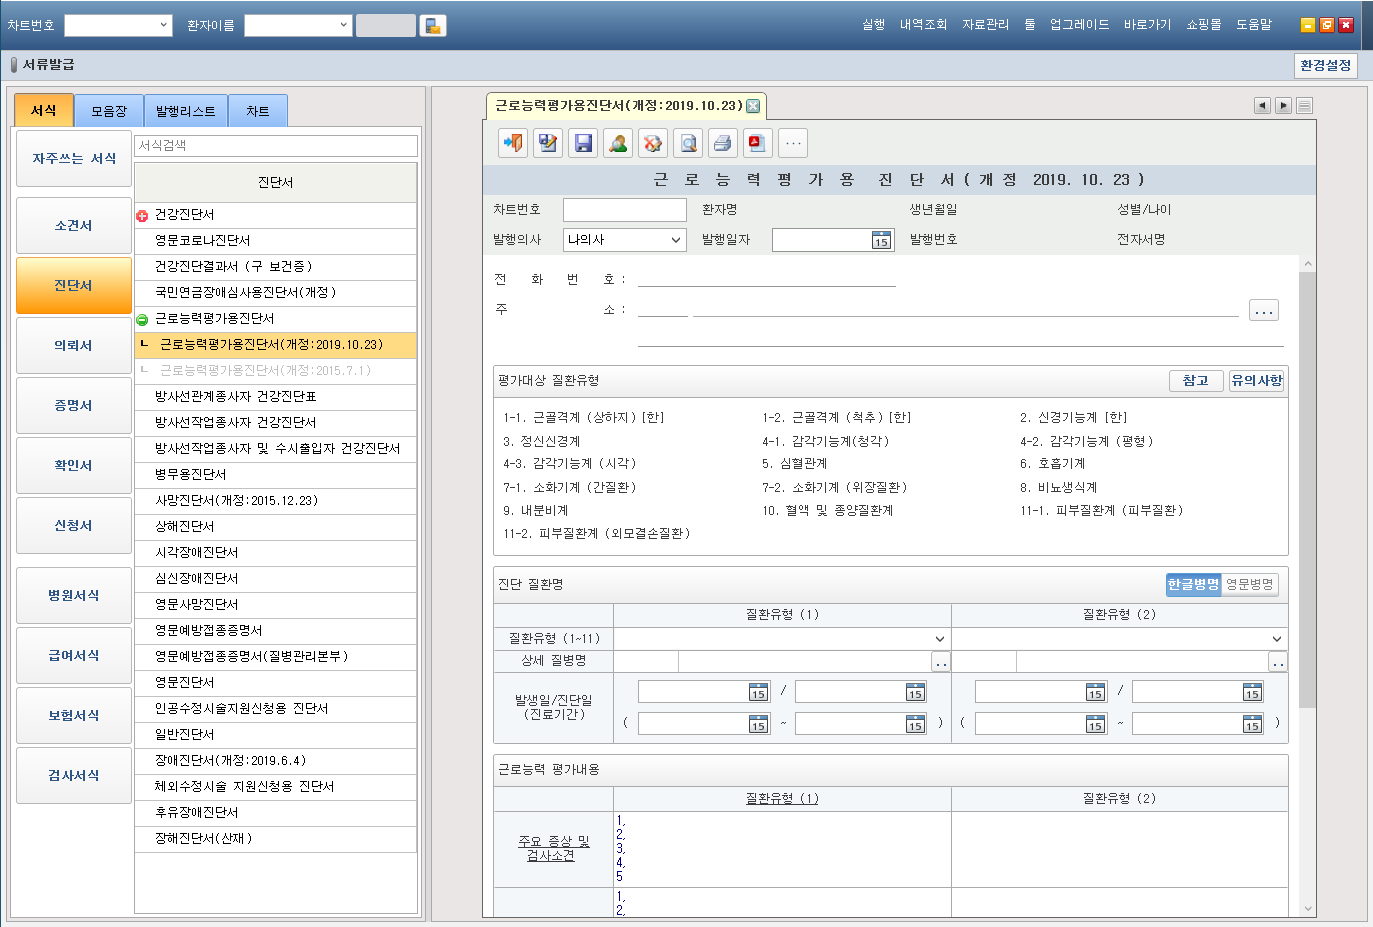The image size is (1373, 927).
Task: Open the 질환유형 (1) type dropdown
Action: (781, 639)
